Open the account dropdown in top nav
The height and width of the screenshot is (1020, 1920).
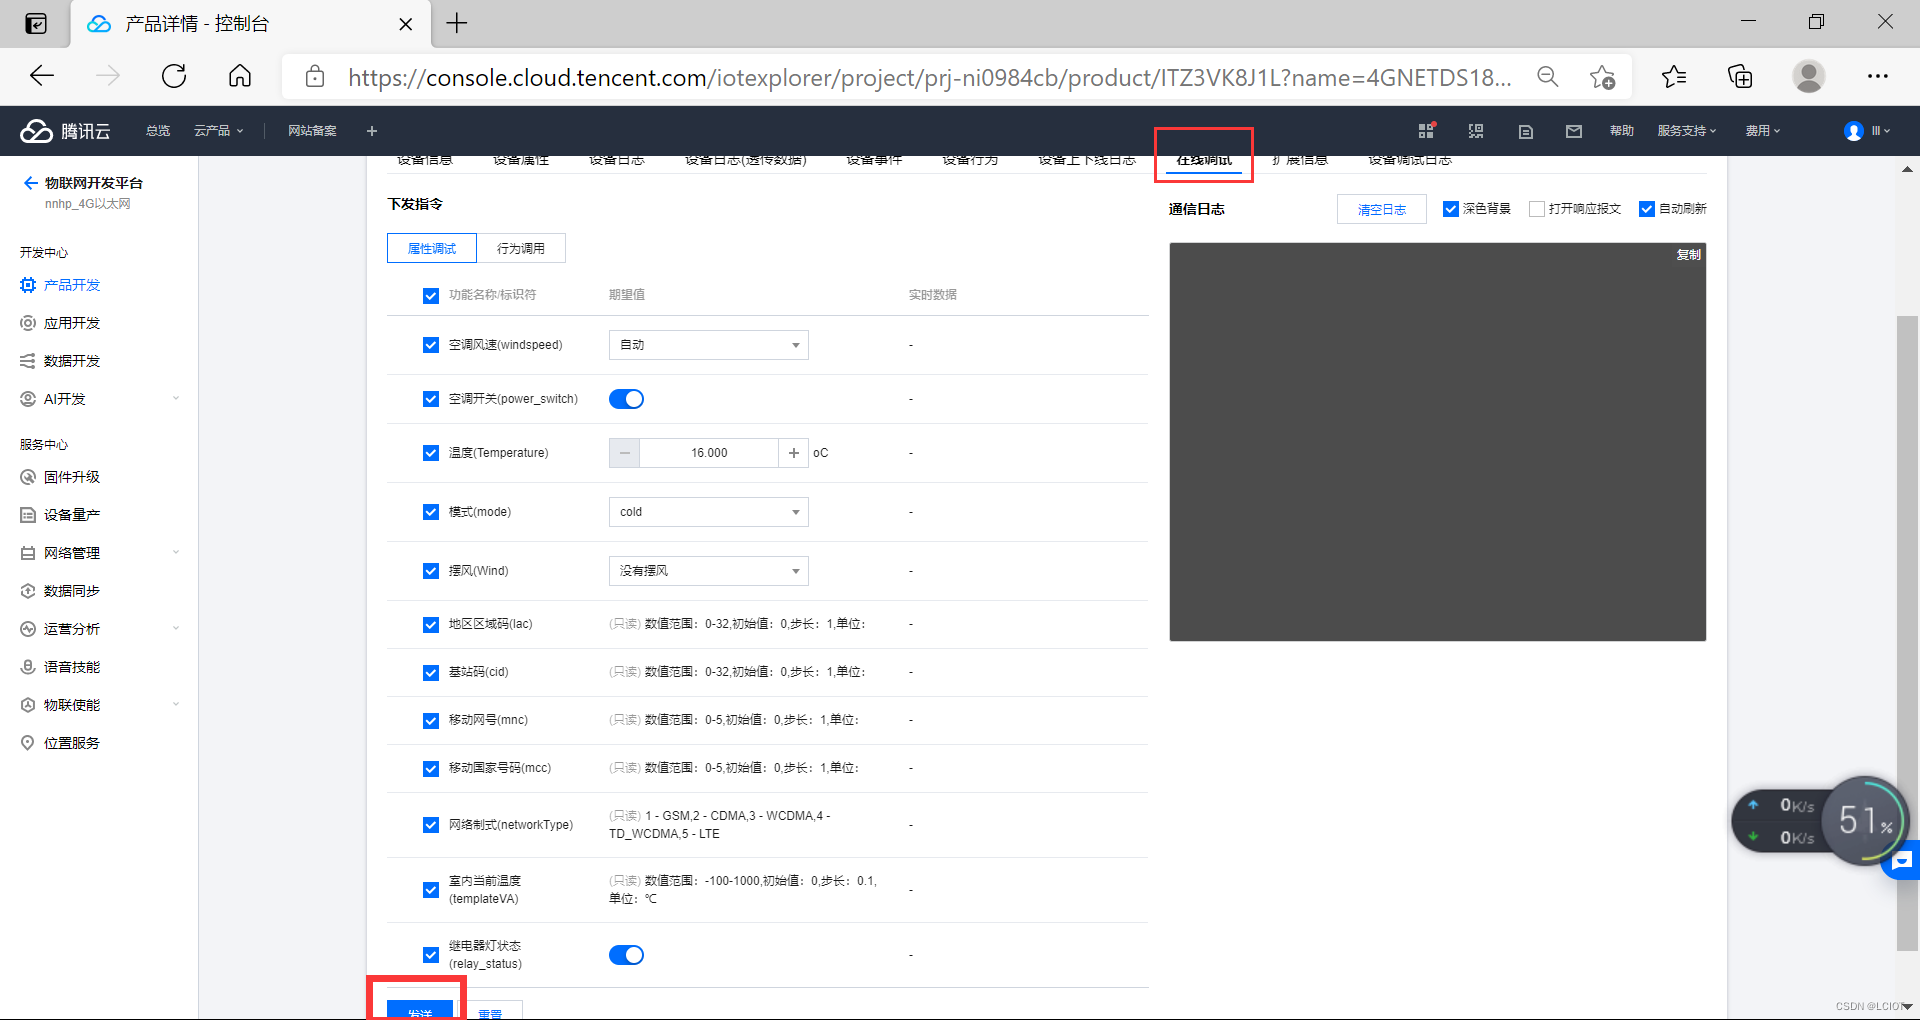tap(1866, 131)
